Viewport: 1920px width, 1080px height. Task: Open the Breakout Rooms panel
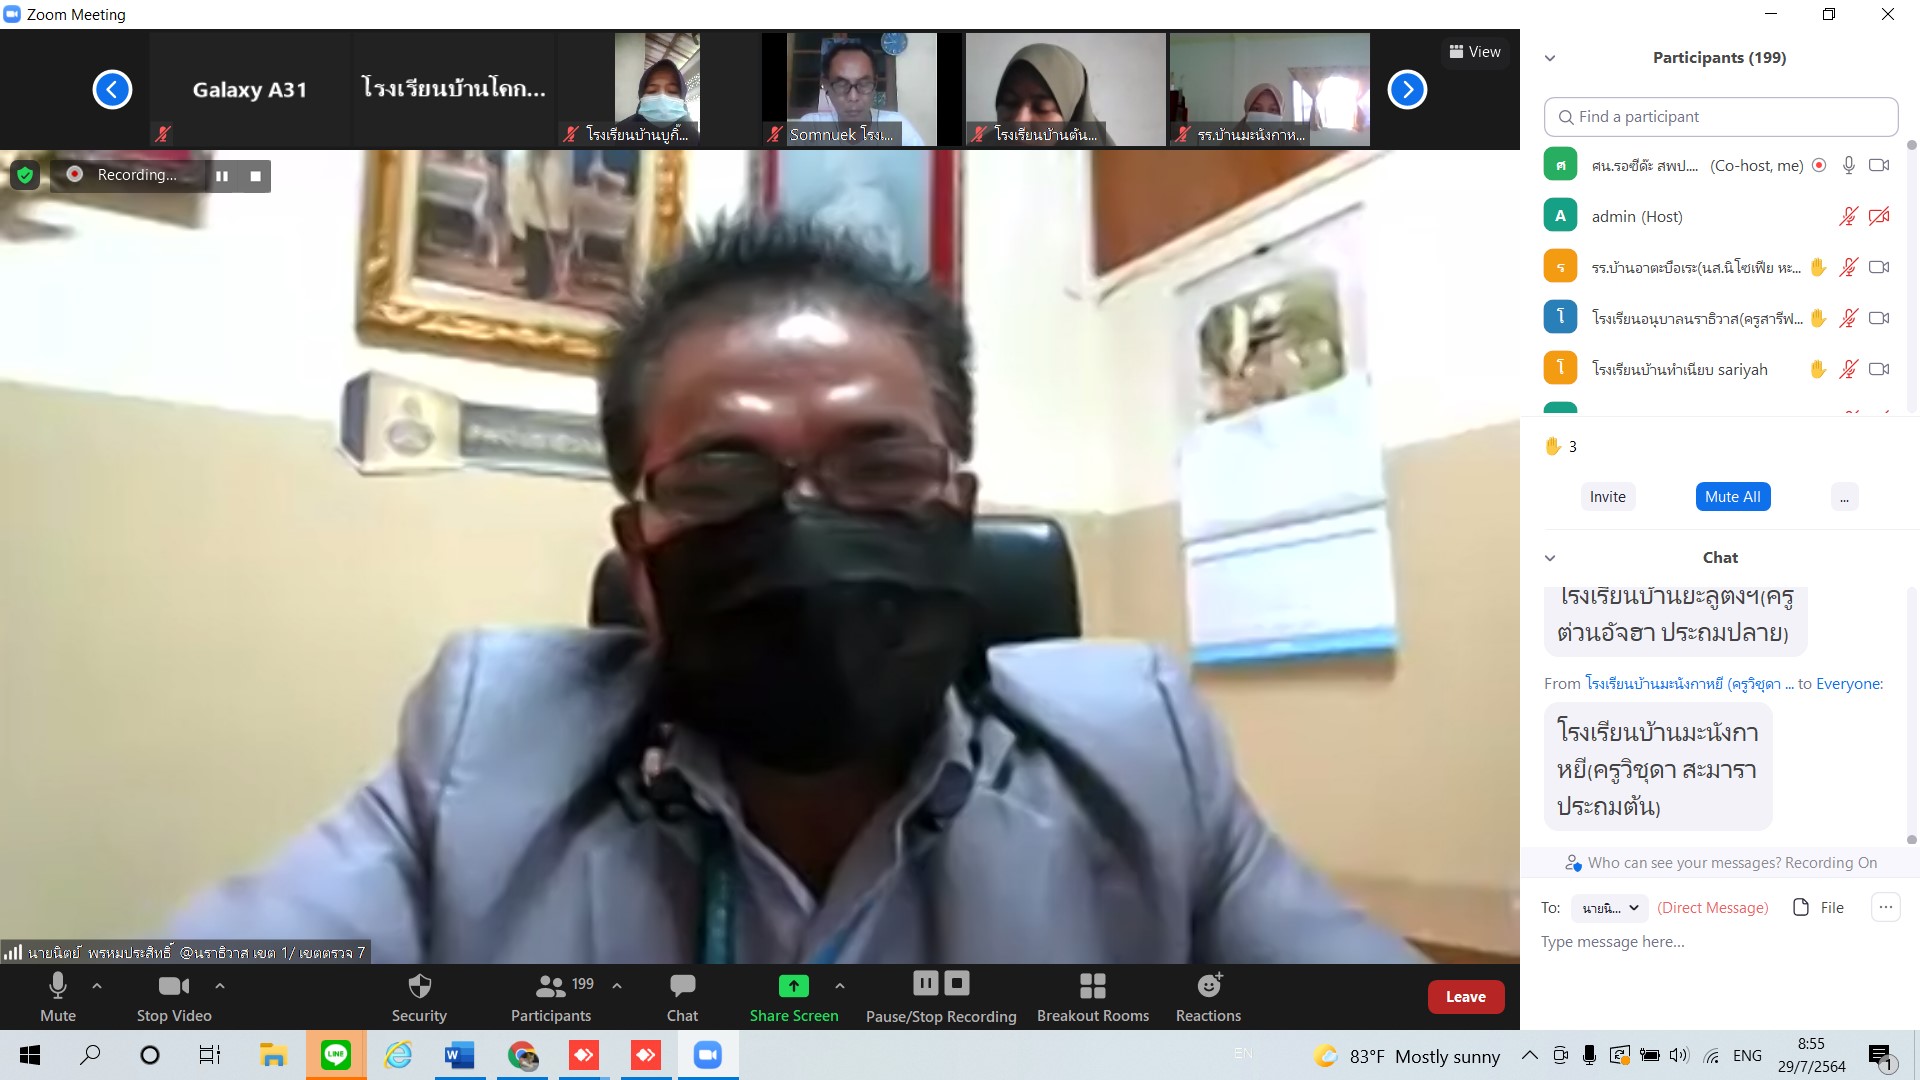click(x=1092, y=996)
